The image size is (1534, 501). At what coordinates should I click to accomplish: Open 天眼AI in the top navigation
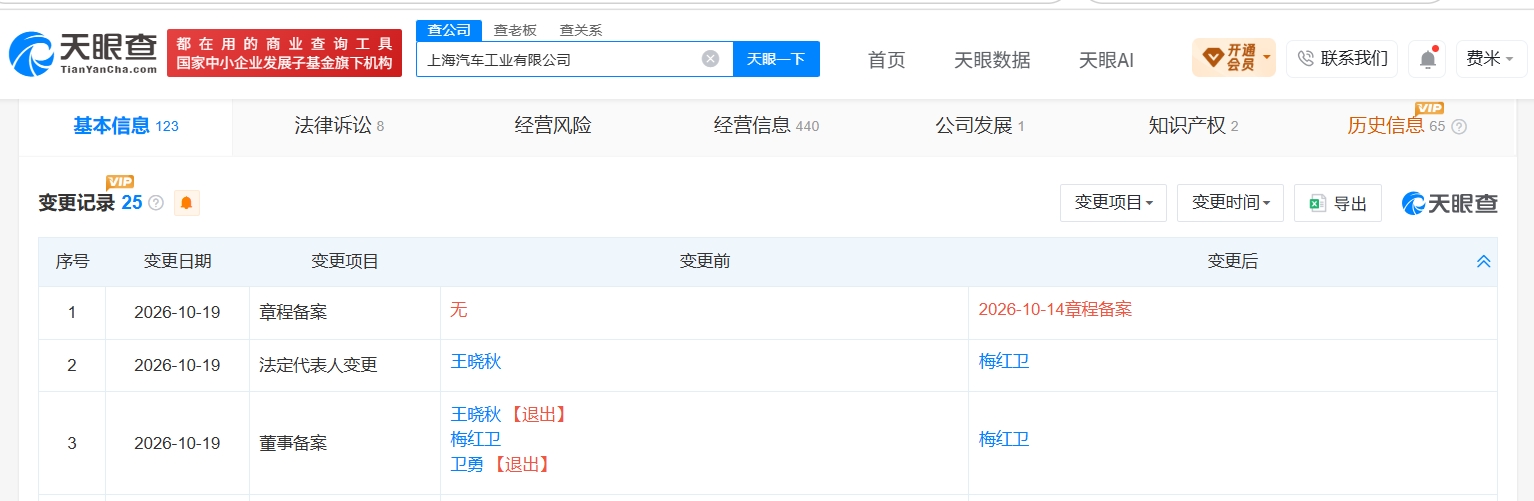pos(1106,60)
